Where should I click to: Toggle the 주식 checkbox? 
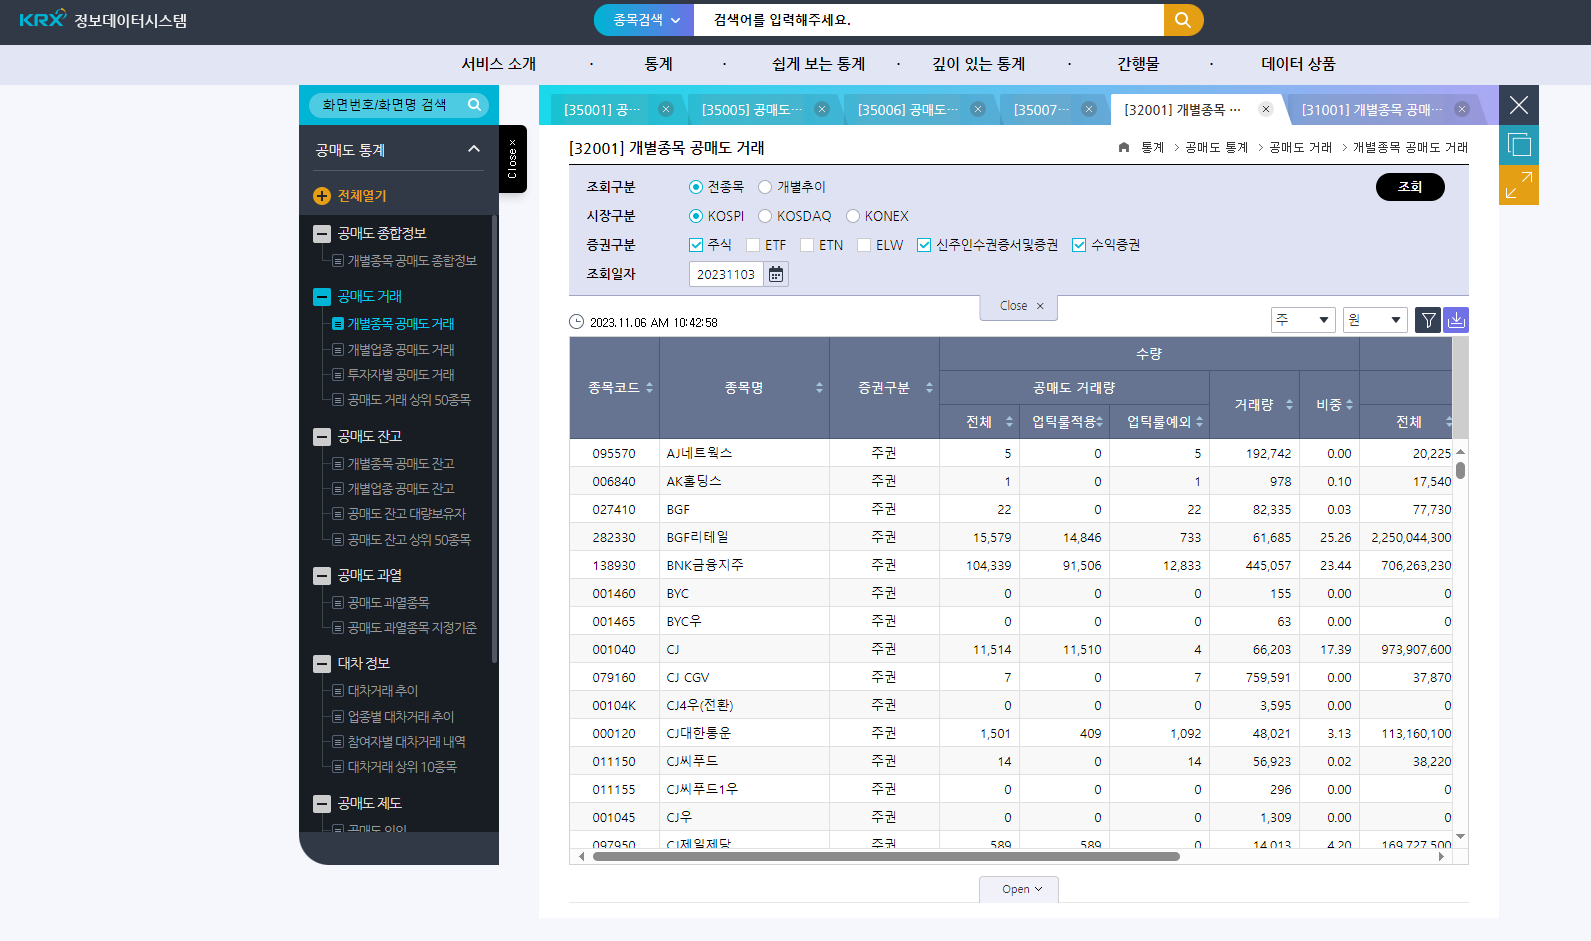pyautogui.click(x=696, y=245)
